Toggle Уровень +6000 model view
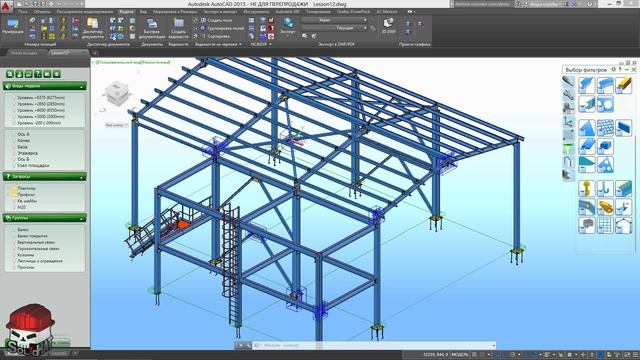640x360 pixels. pos(41,110)
